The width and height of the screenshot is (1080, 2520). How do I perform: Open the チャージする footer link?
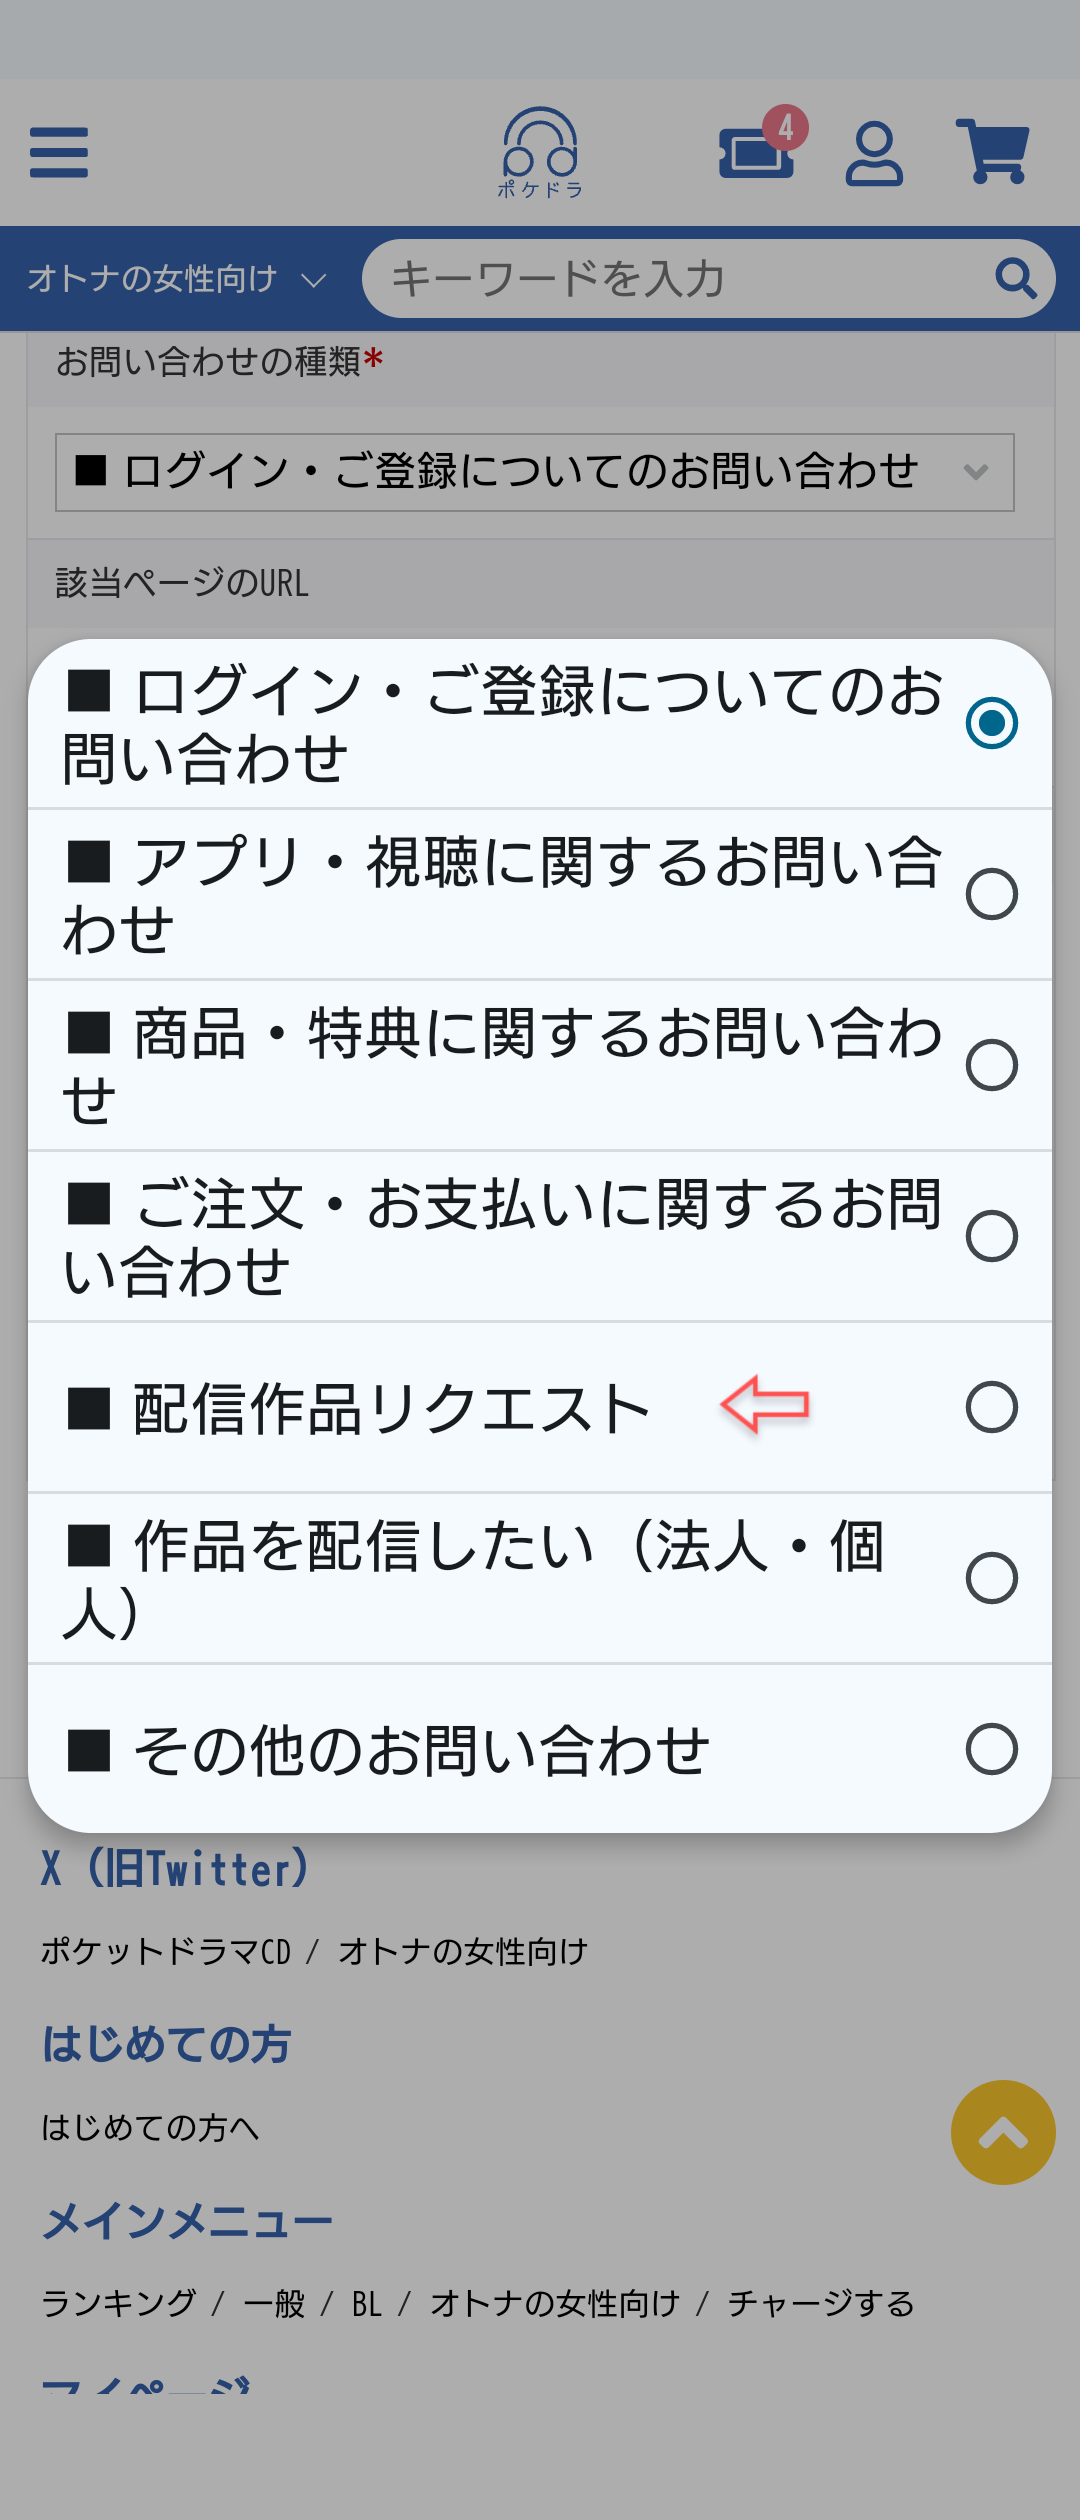pyautogui.click(x=820, y=2303)
